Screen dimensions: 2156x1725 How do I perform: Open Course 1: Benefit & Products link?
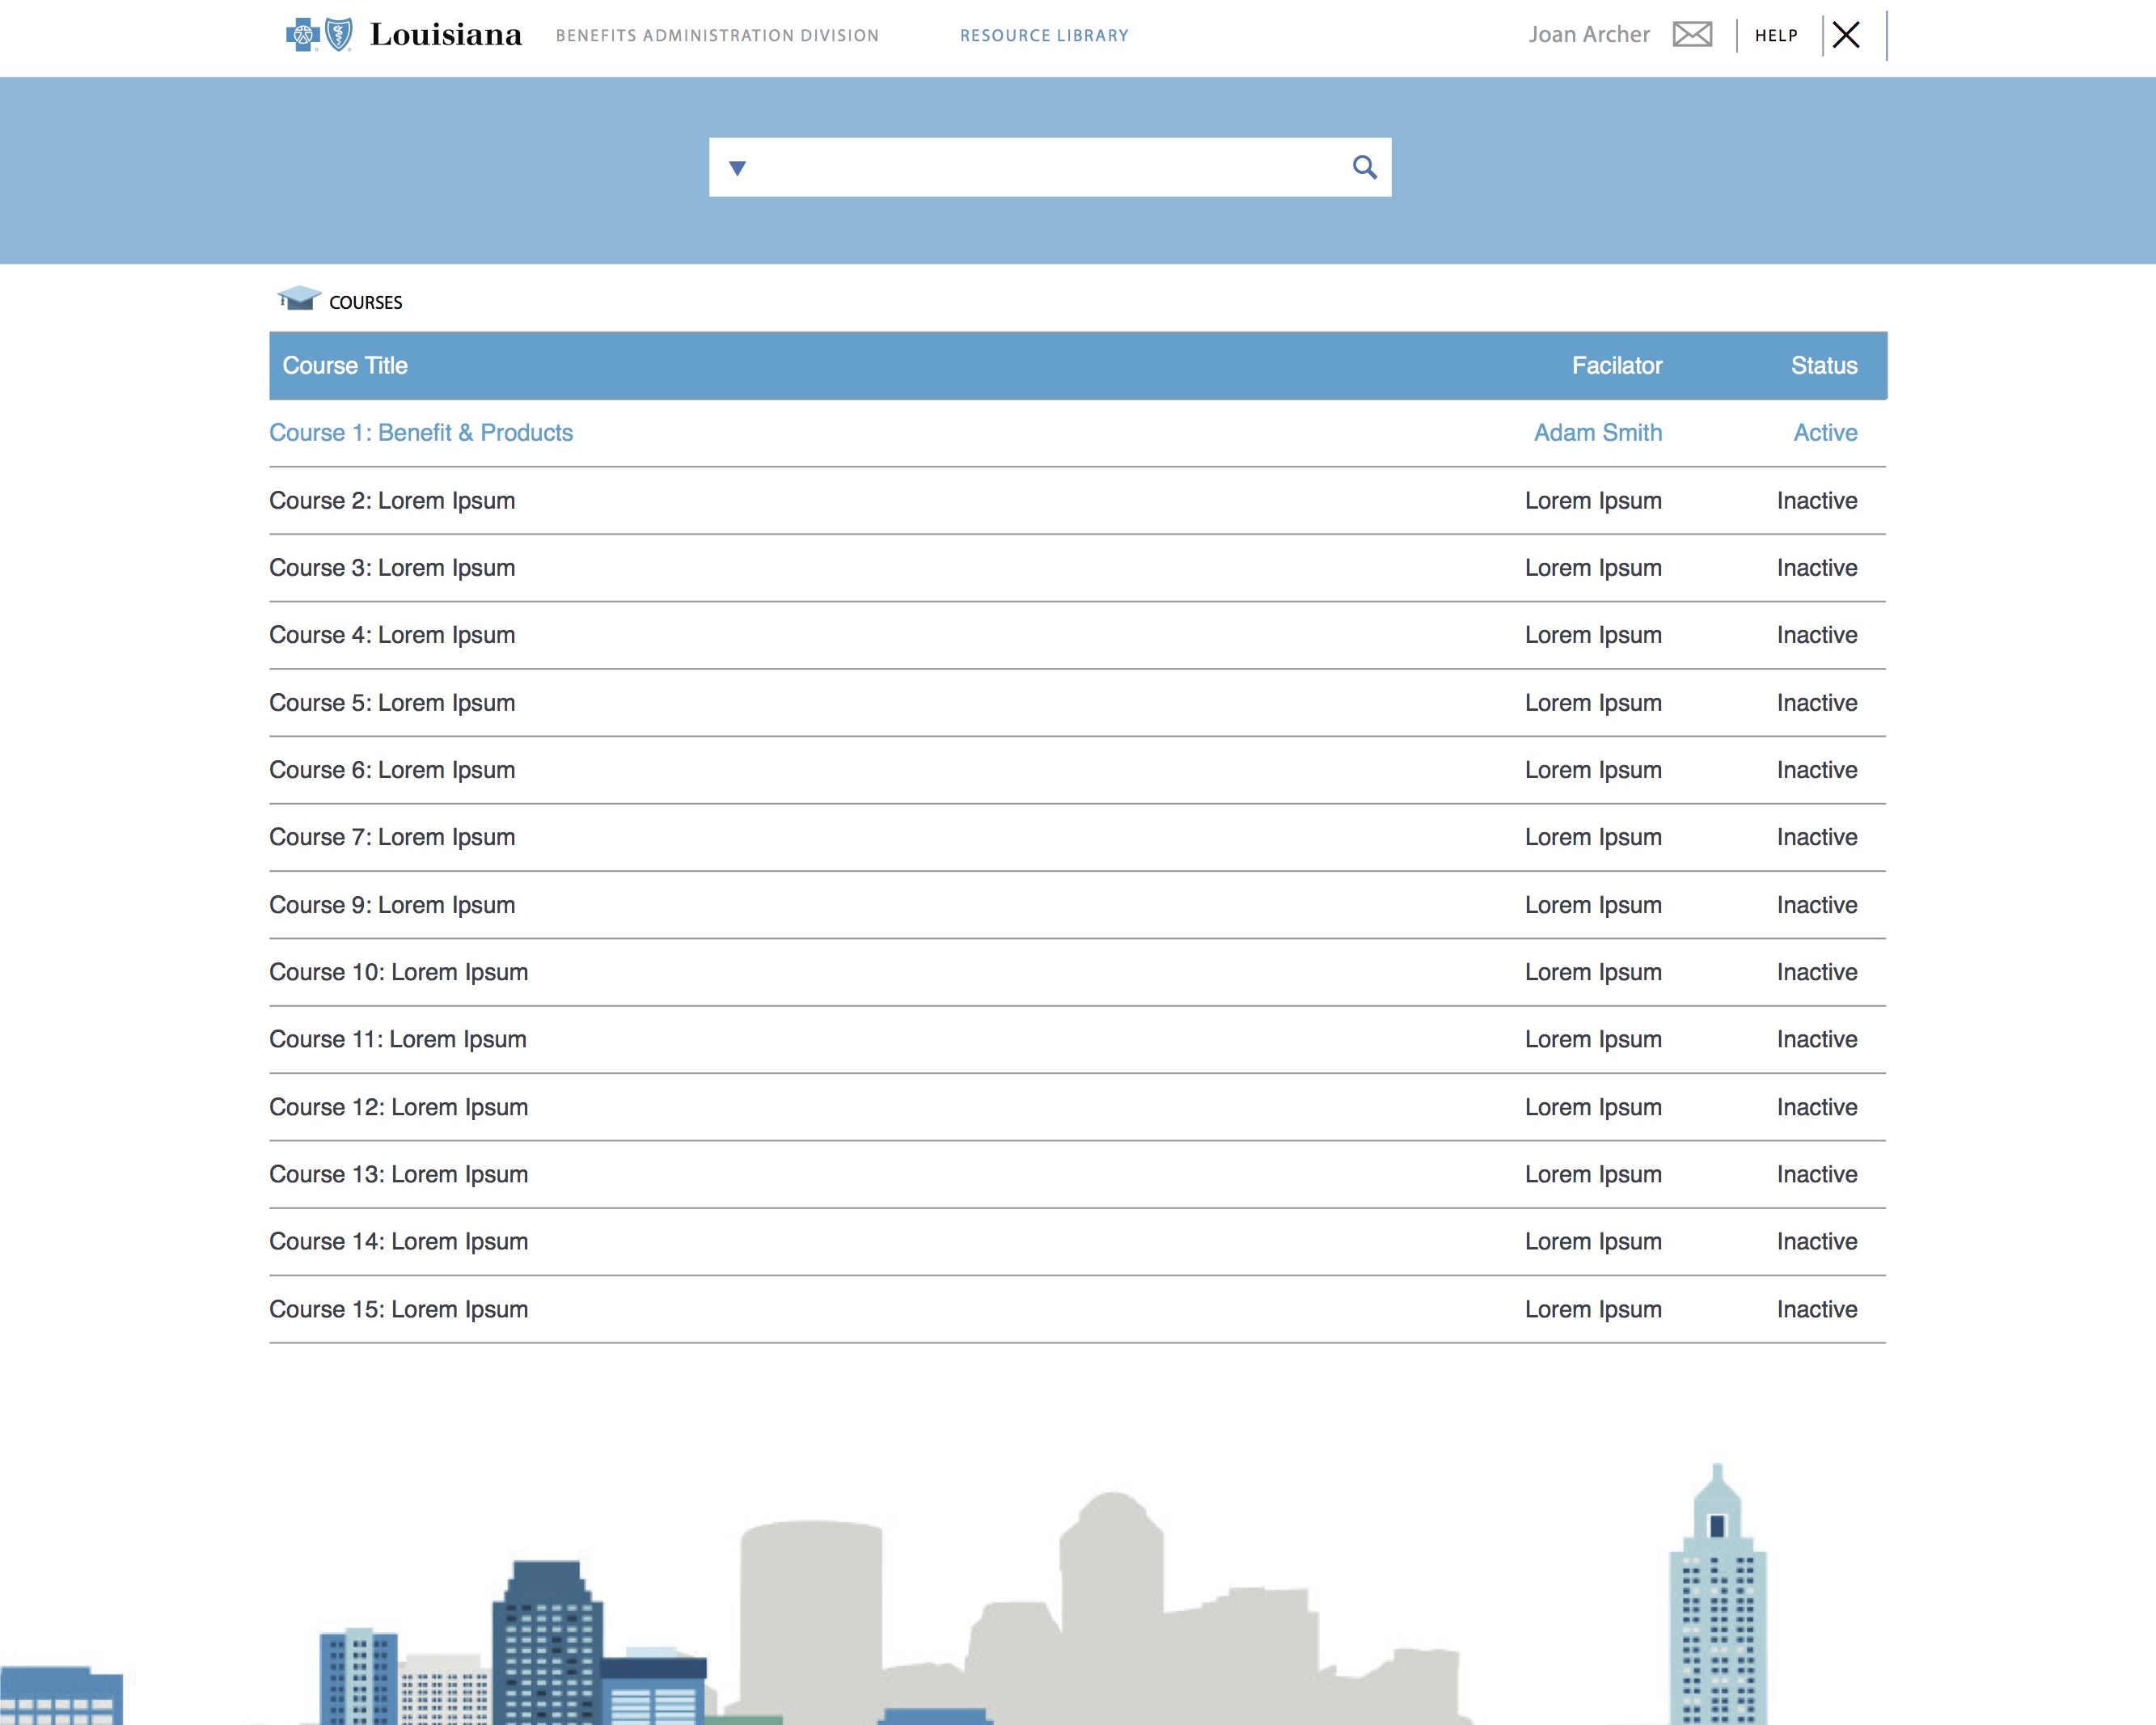(x=421, y=433)
